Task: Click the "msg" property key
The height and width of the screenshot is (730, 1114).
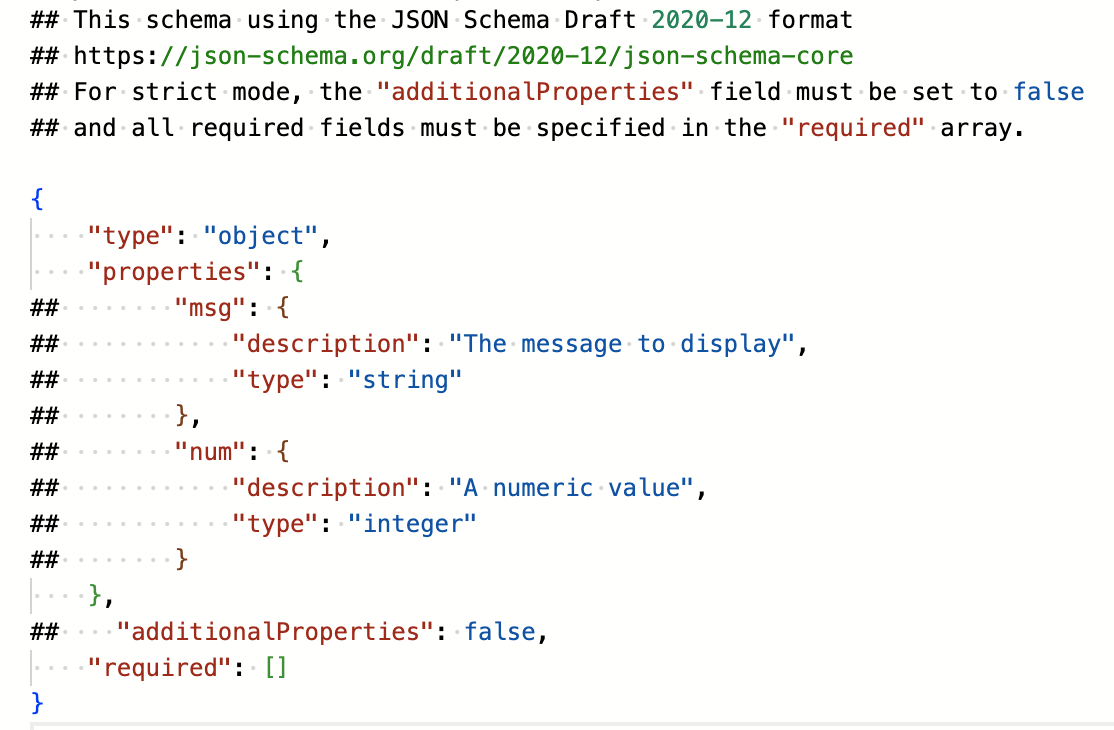Action: tap(210, 307)
